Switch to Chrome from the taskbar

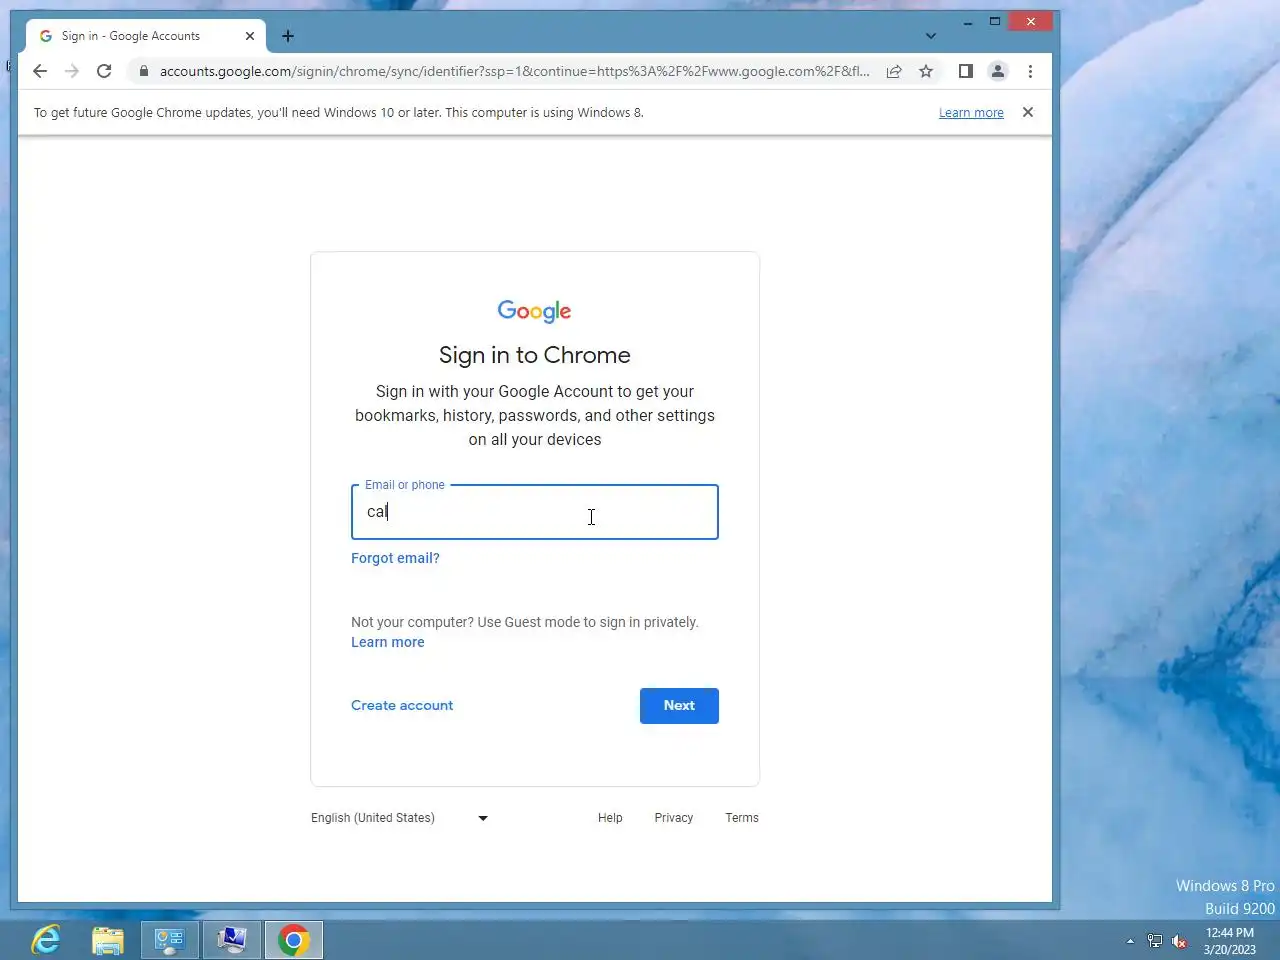(x=294, y=940)
